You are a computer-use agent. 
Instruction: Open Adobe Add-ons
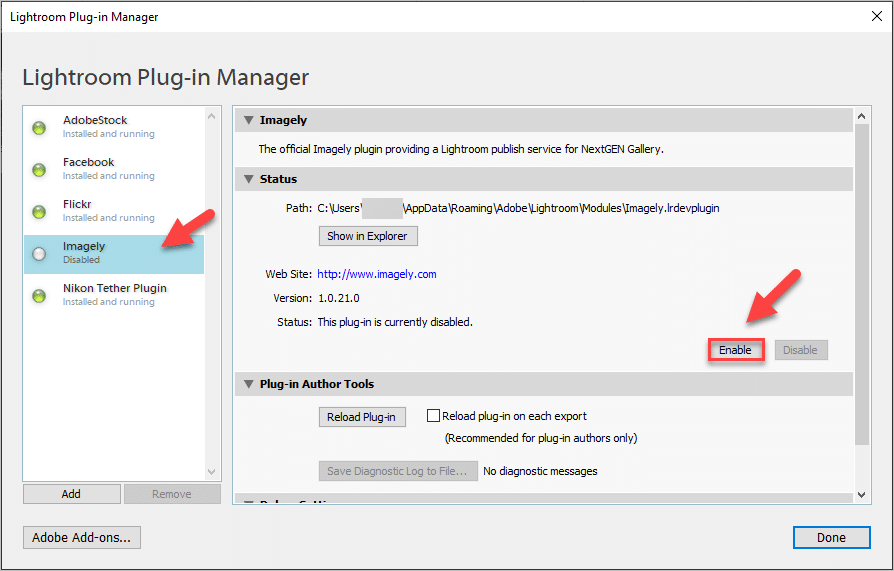coord(82,537)
